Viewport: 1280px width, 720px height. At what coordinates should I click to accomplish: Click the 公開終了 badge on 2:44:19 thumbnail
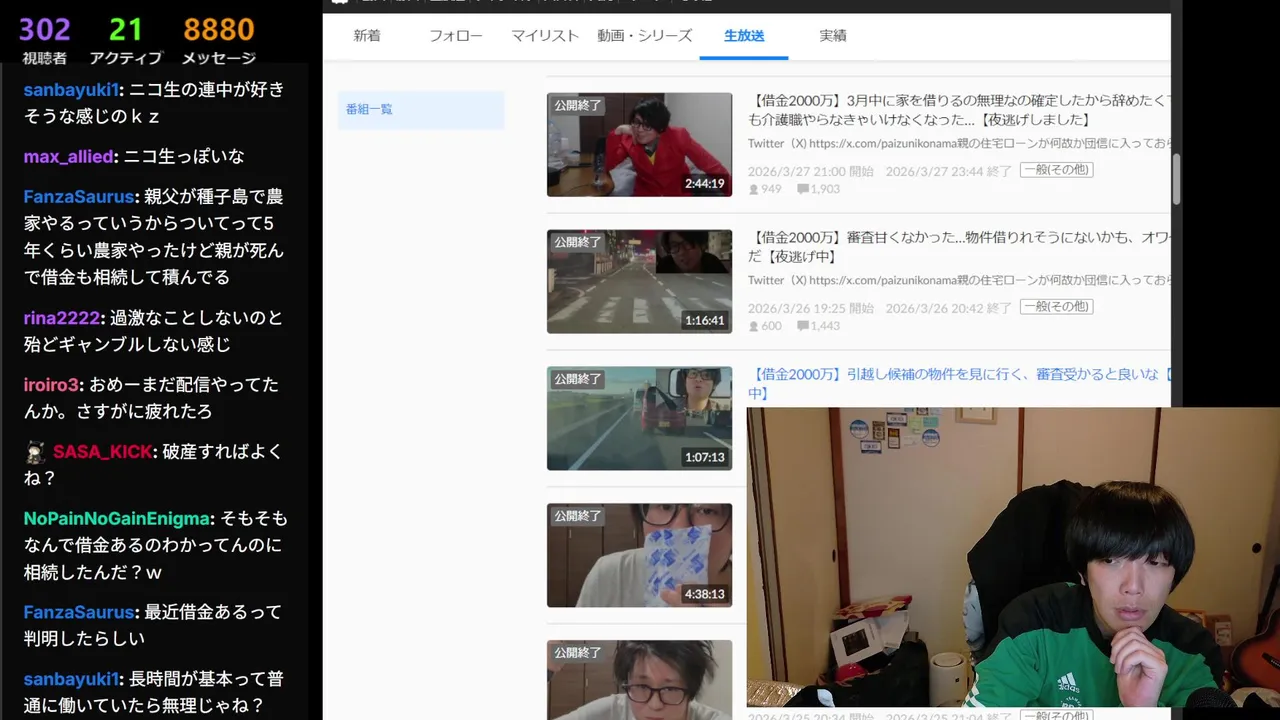click(578, 105)
